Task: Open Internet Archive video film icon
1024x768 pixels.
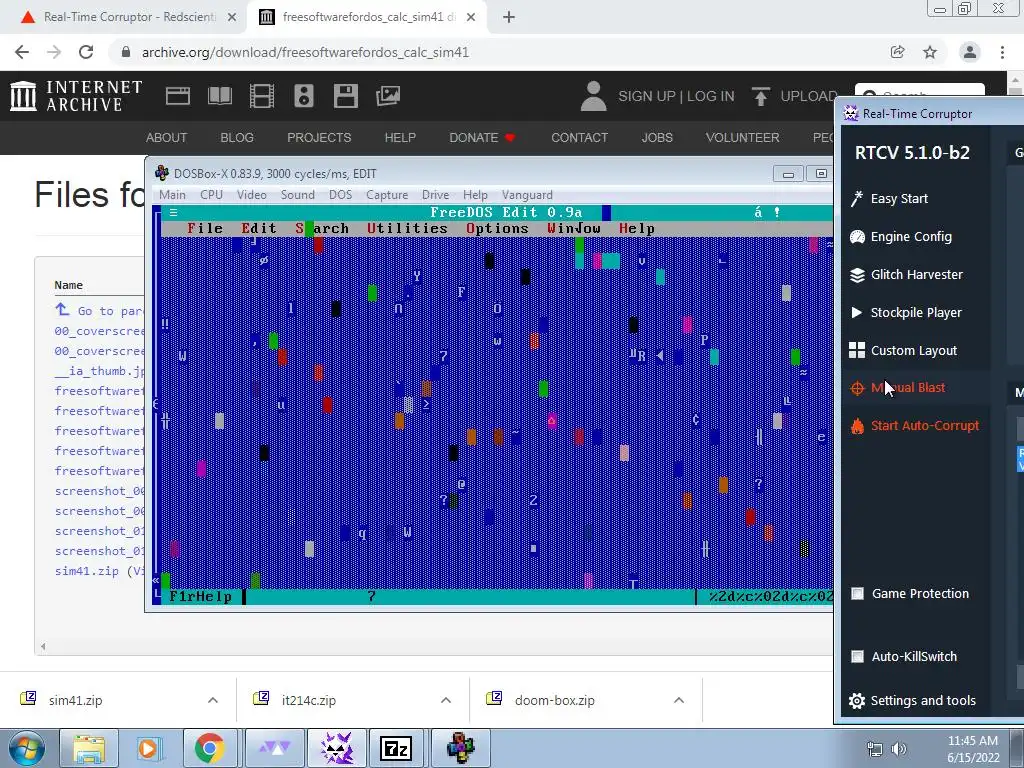Action: 262,96
